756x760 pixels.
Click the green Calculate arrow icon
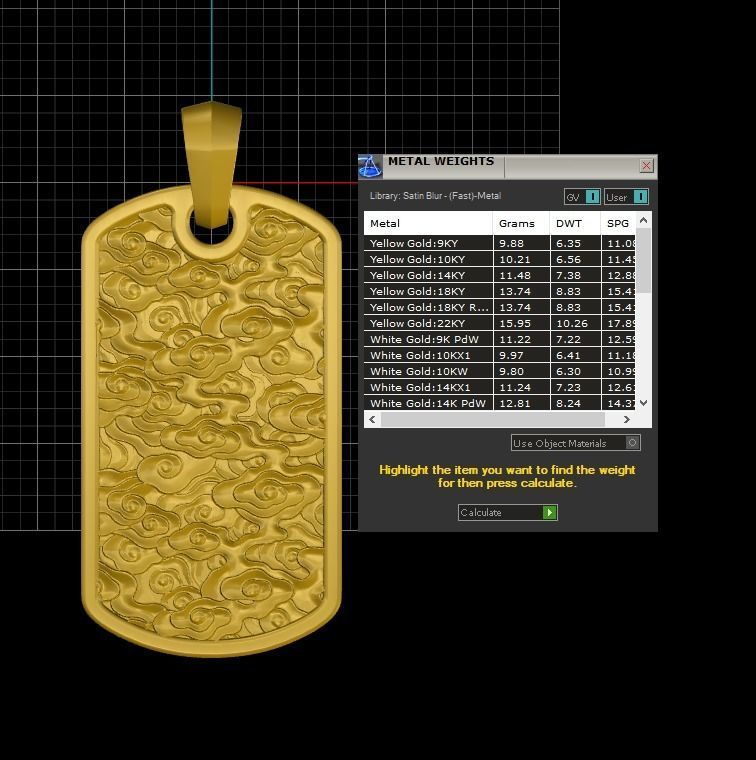tap(550, 512)
